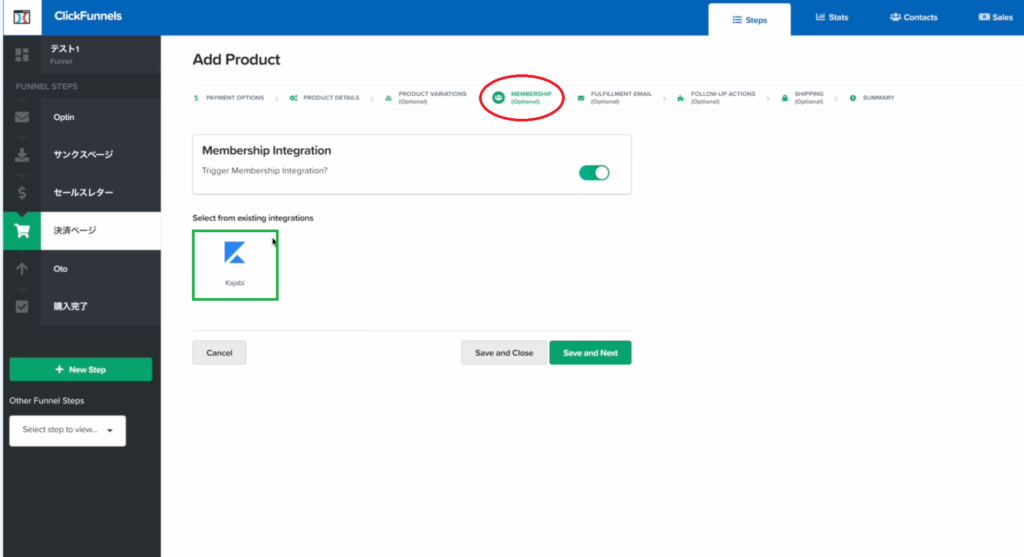Open the テスト1 funnel title
Image resolution: width=1024 pixels, height=557 pixels.
(x=65, y=49)
